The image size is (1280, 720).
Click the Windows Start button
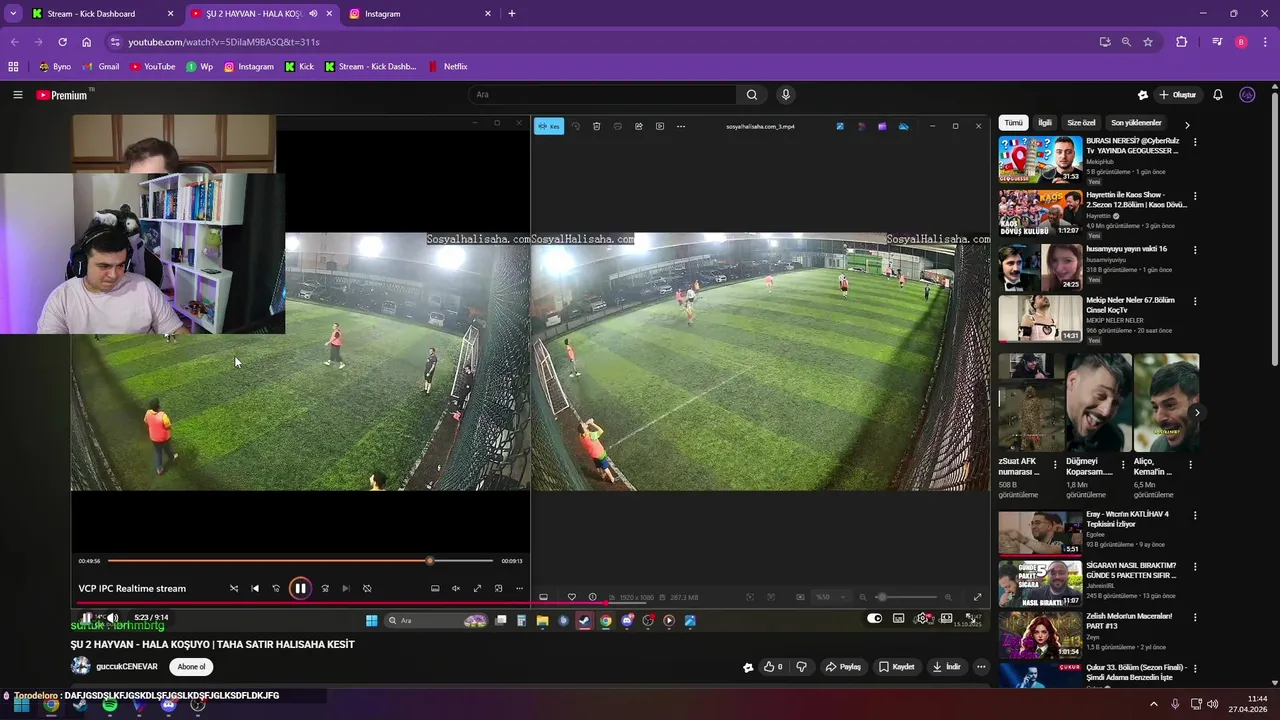21,705
